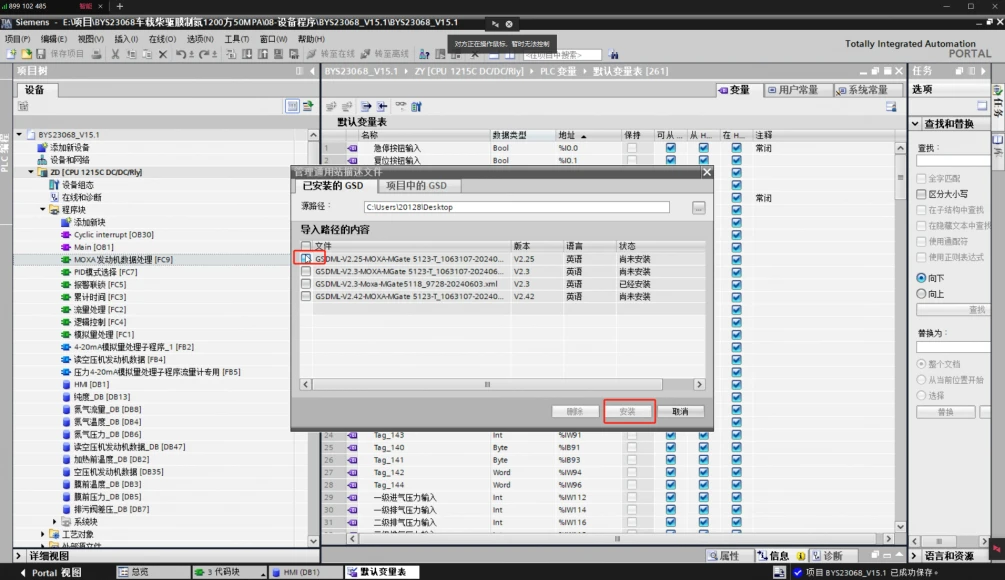1005x580 pixels.
Task: Click the 源路径 source path field
Action: pyautogui.click(x=517, y=208)
